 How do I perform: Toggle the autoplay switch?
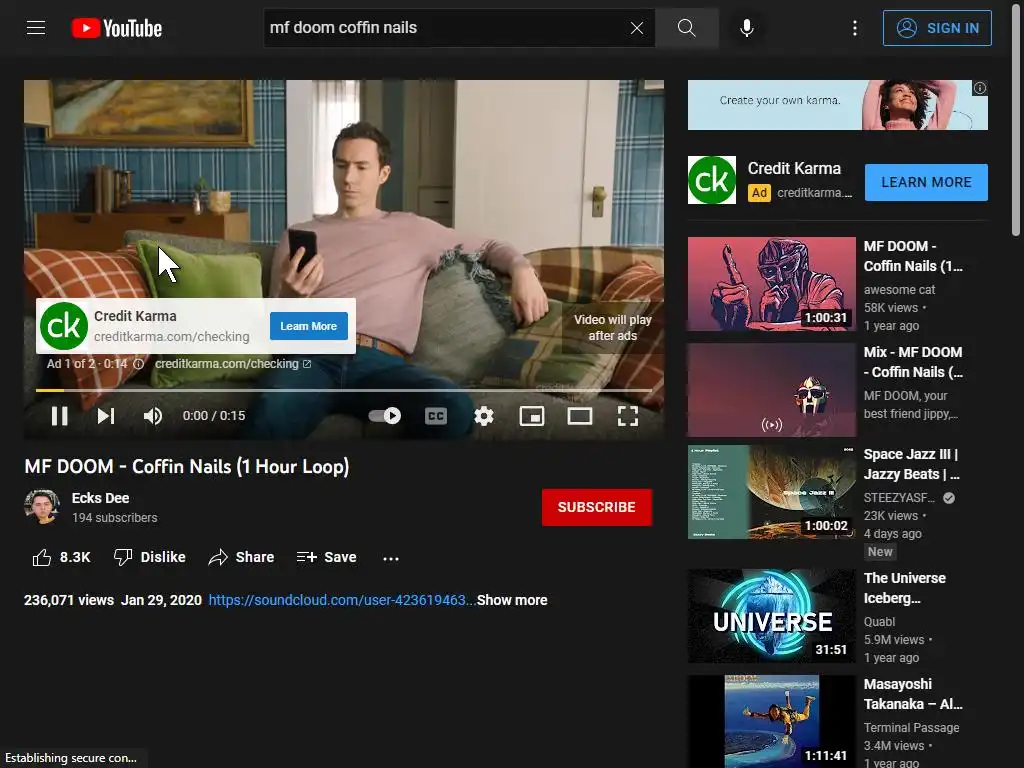(x=385, y=416)
